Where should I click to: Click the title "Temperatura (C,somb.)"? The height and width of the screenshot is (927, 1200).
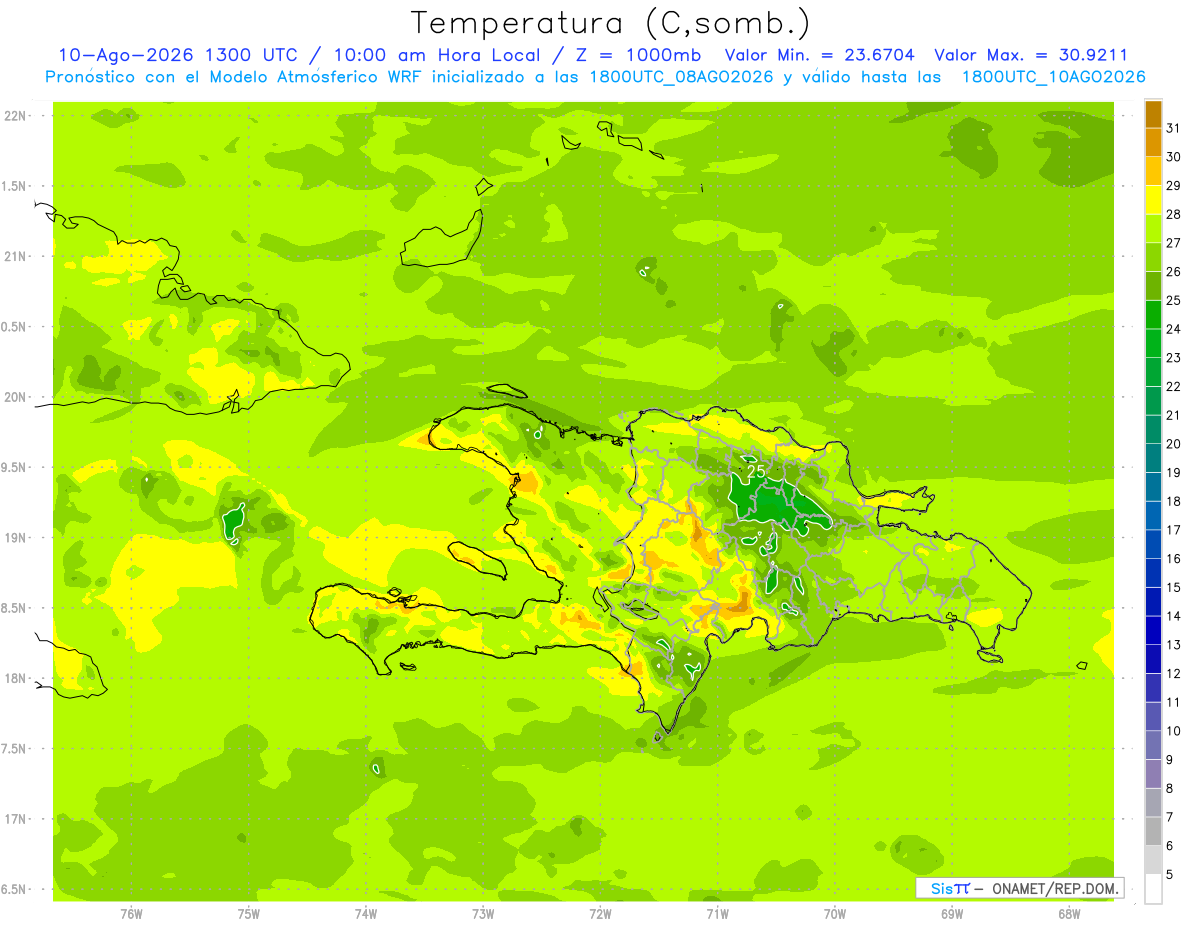click(610, 22)
